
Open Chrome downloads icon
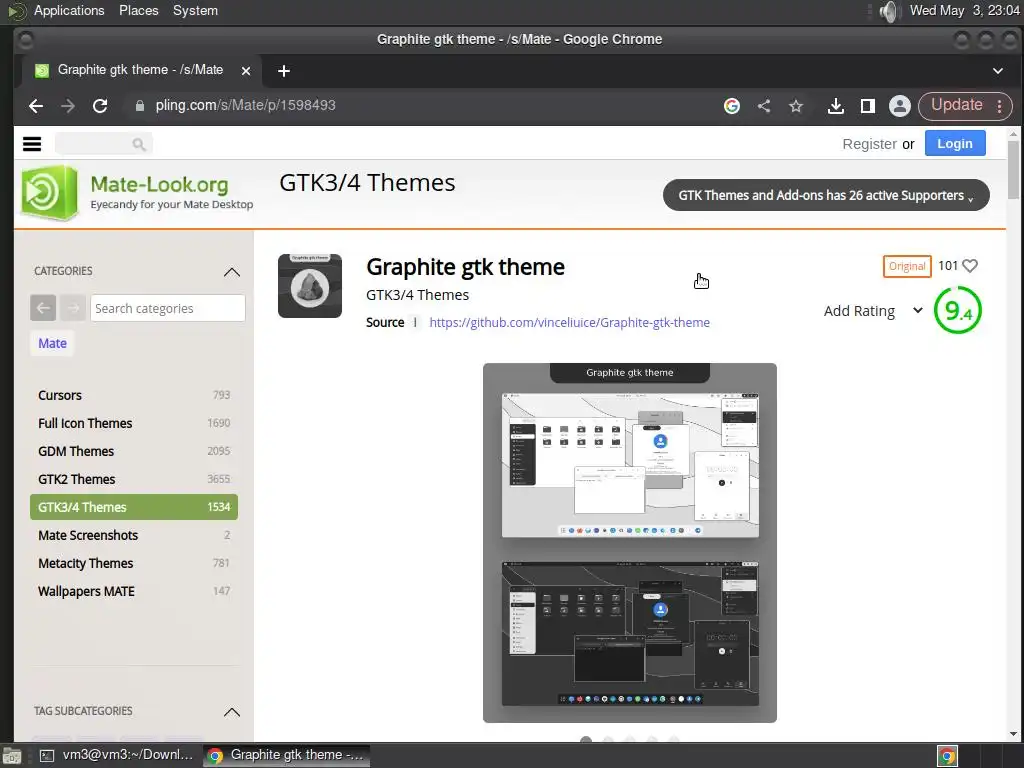click(x=835, y=106)
